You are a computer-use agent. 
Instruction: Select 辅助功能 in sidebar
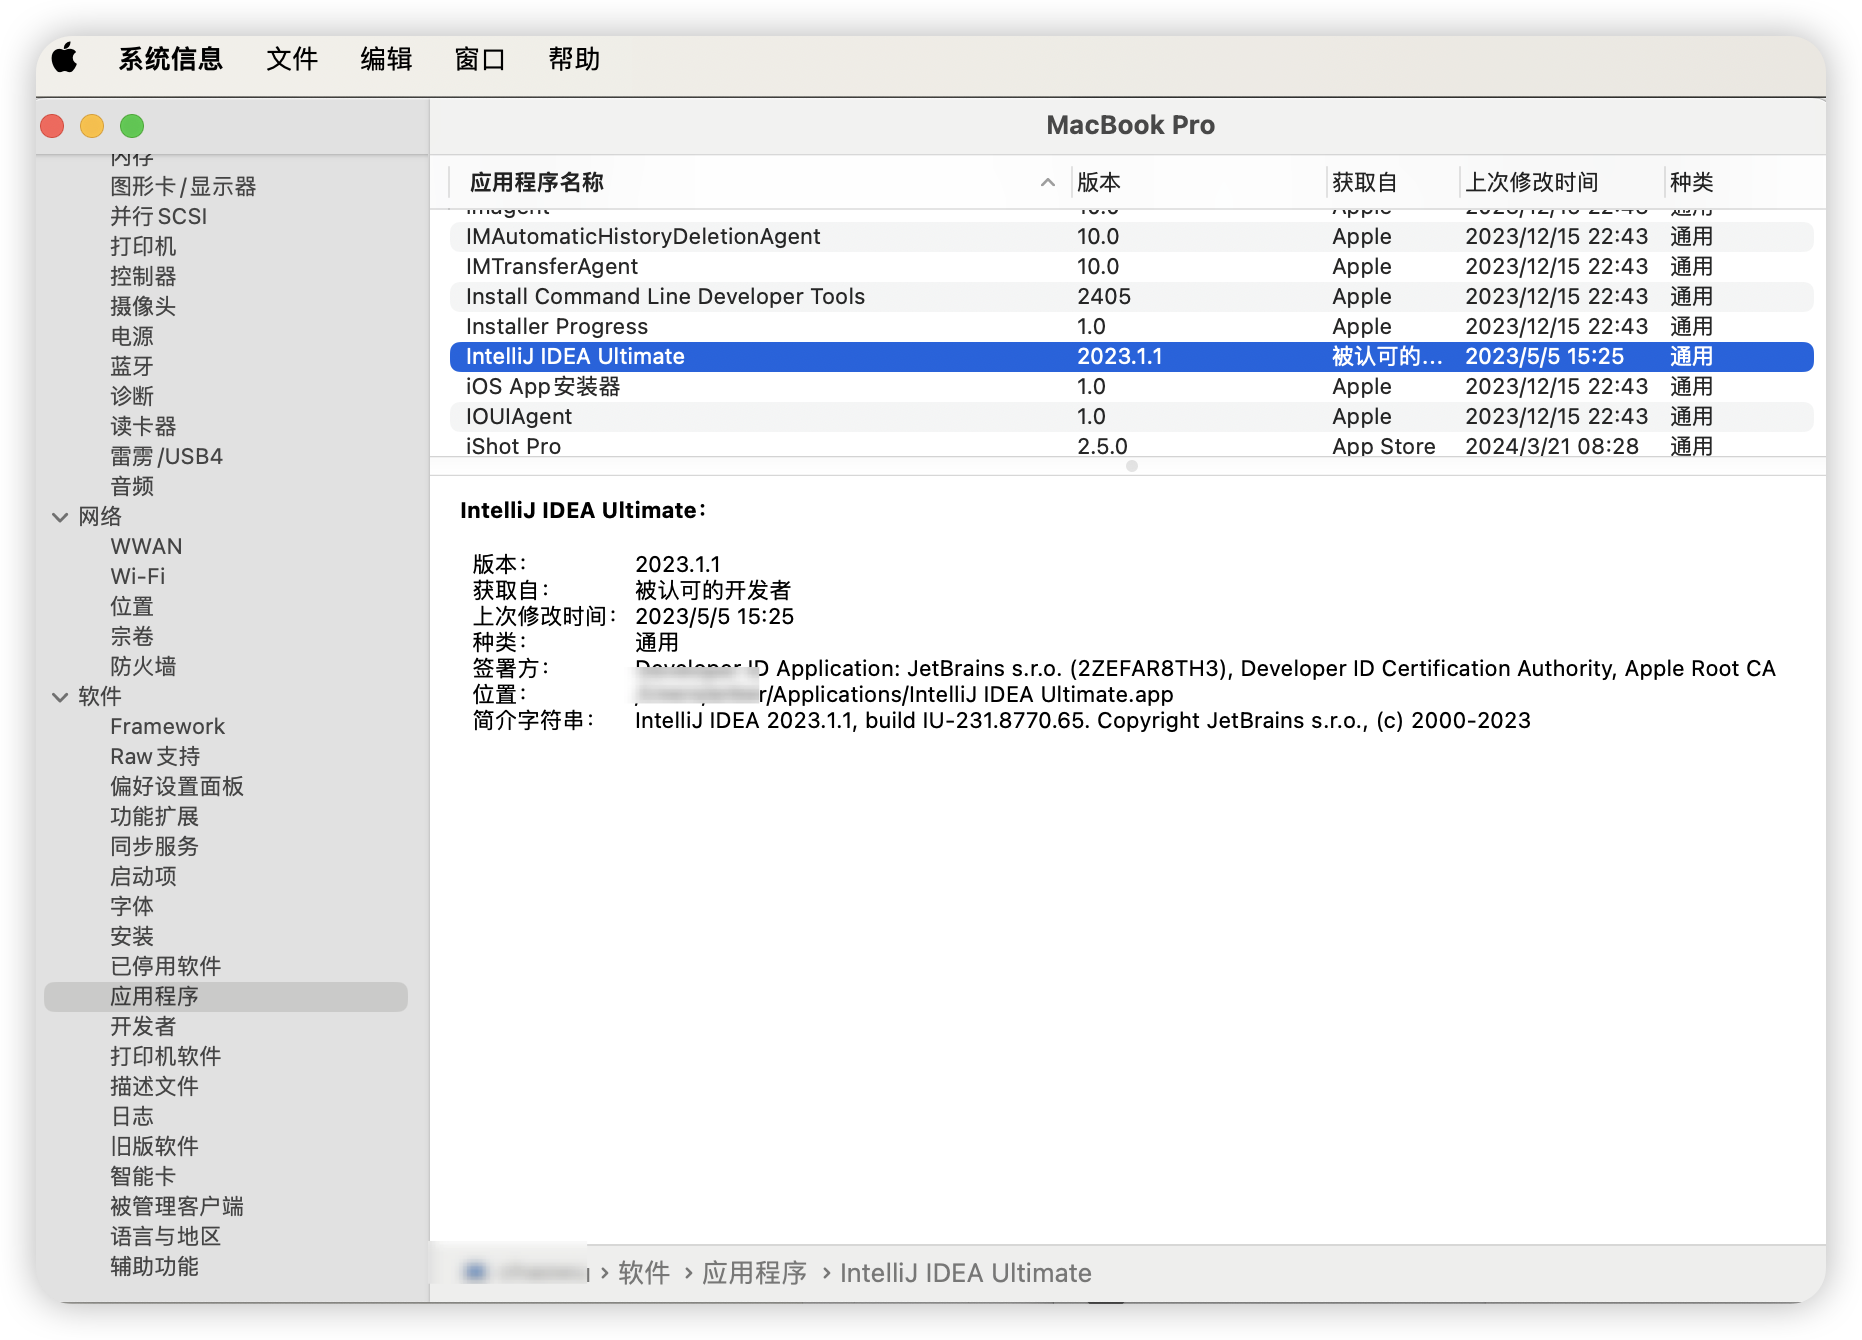[x=154, y=1267]
